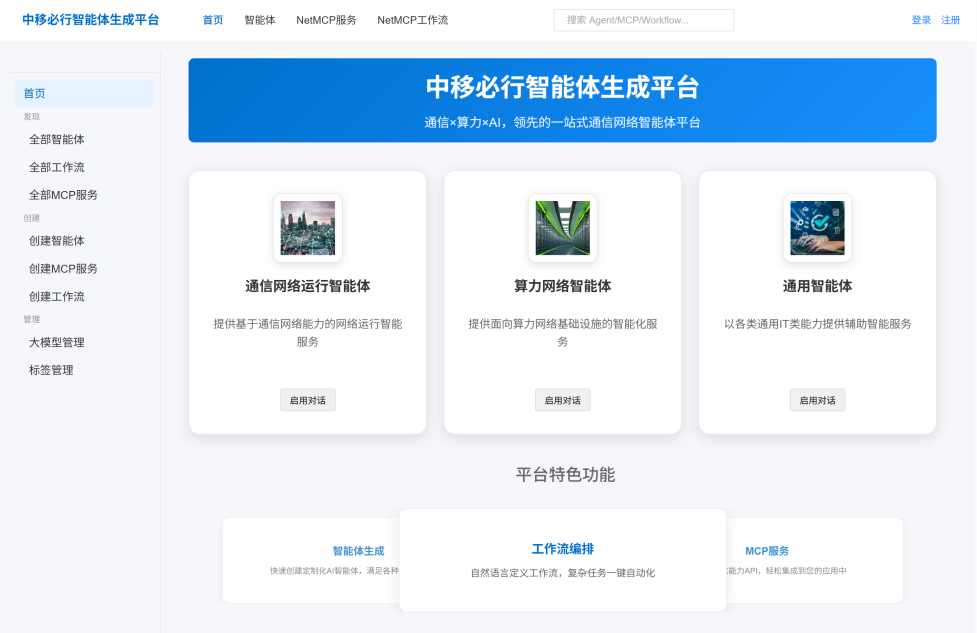Screen dimensions: 977x633
Task: Select the 工作流编排 feature card
Action: (563, 560)
